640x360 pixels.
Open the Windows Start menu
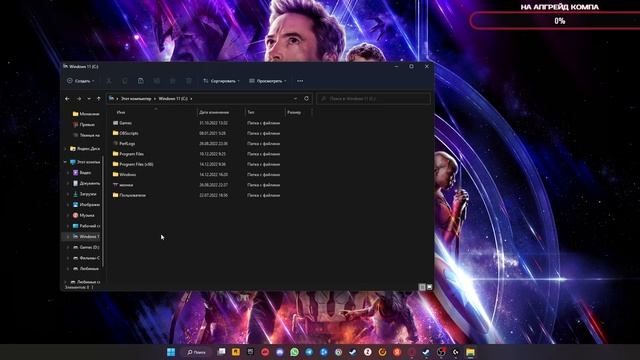pos(171,352)
